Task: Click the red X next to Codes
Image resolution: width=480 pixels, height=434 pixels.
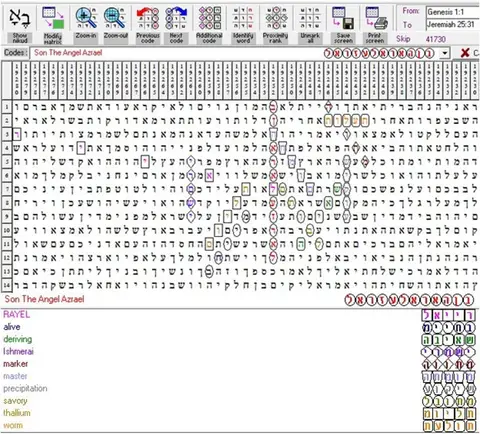Action: coord(465,53)
